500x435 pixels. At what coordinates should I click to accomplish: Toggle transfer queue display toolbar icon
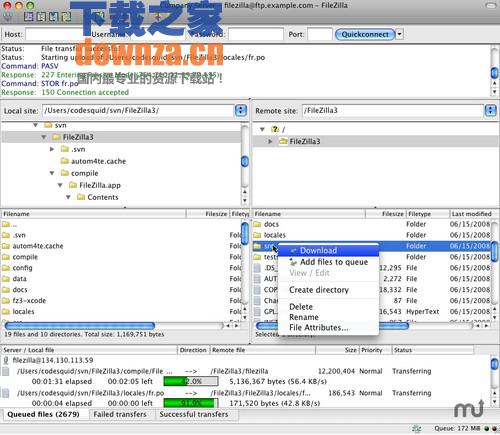[66, 17]
